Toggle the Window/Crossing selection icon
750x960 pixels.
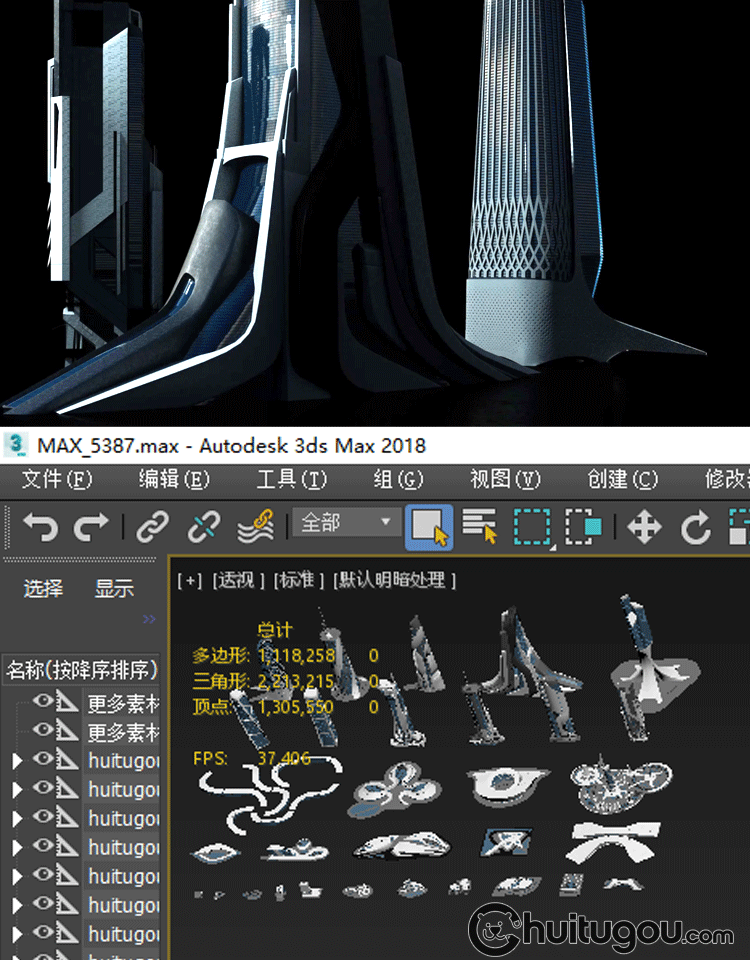click(x=583, y=526)
